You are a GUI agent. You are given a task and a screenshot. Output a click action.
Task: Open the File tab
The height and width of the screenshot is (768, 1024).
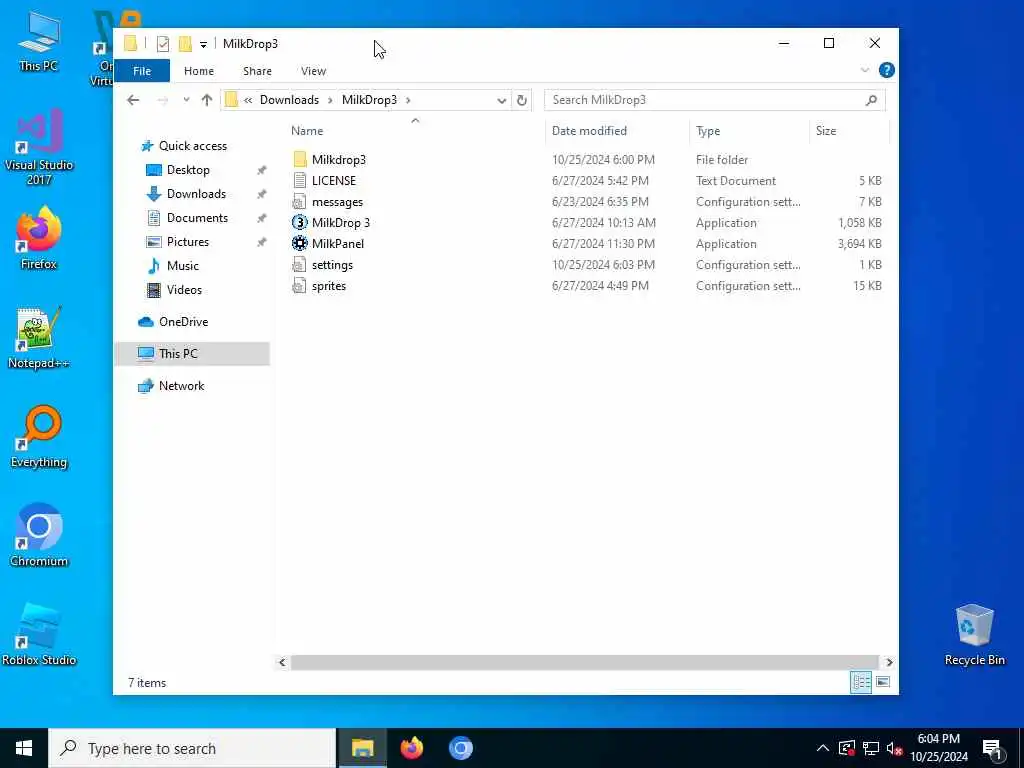point(142,71)
